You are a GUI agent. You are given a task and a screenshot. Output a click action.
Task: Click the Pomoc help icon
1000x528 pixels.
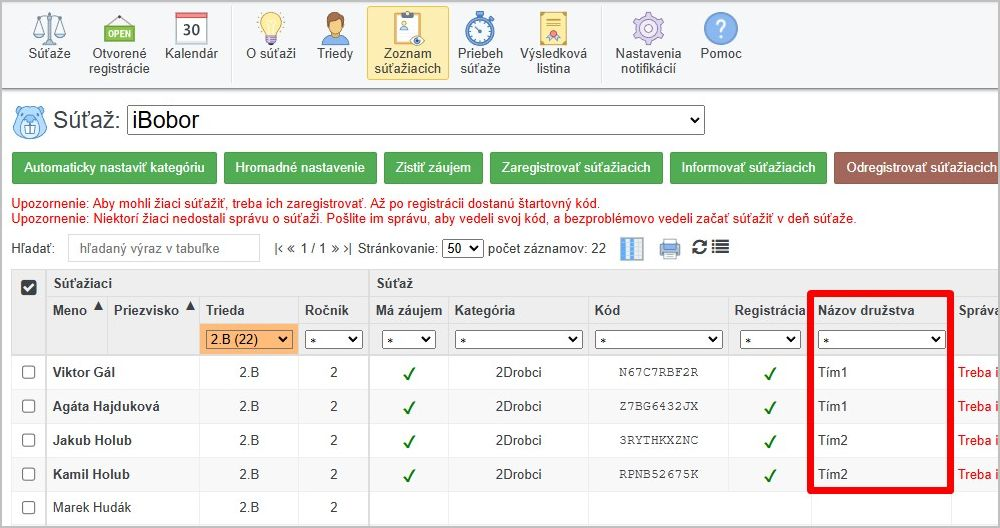(x=720, y=37)
